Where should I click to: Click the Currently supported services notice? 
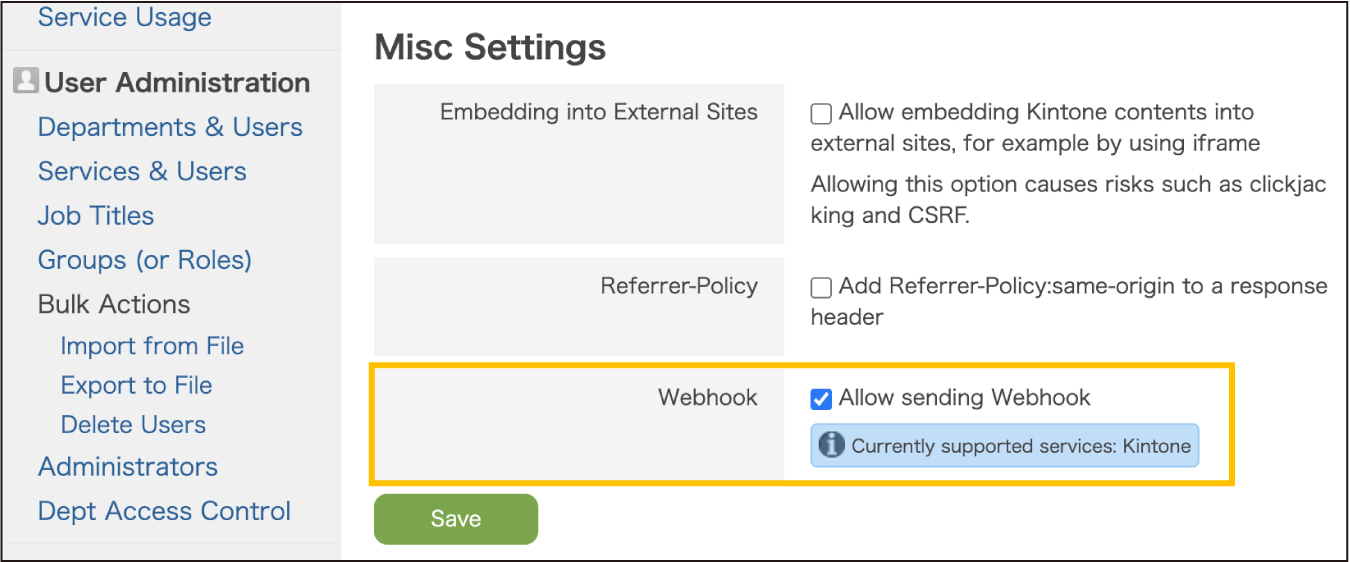1020,446
